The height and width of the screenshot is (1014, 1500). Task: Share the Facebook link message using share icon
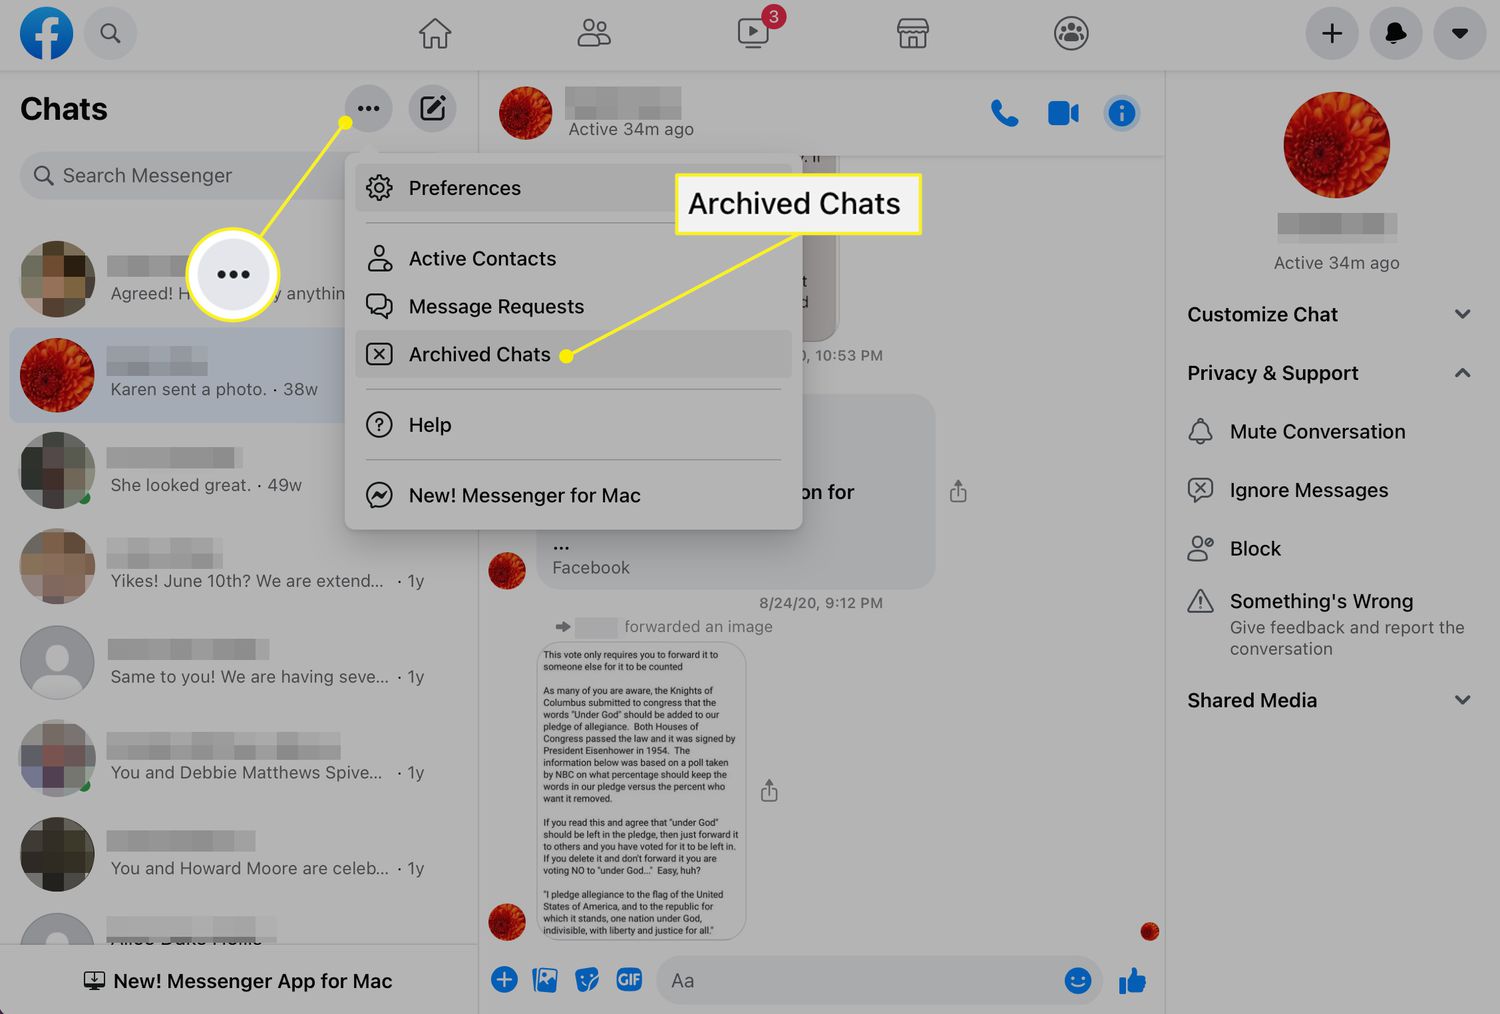click(958, 491)
